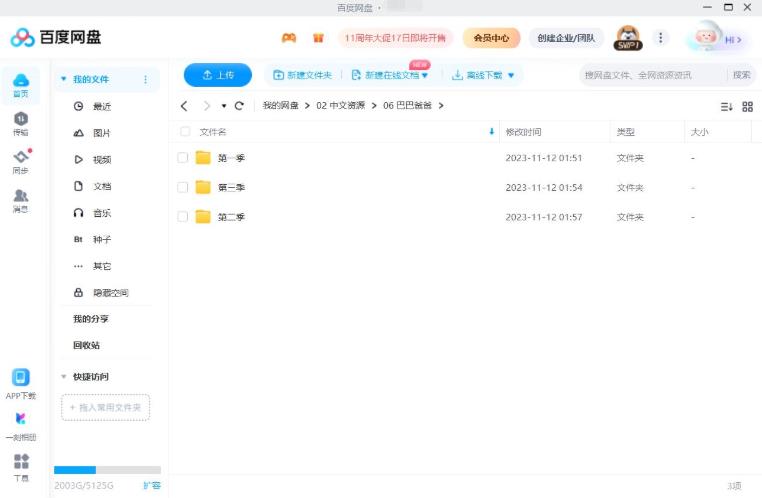This screenshot has width=762, height=498.
Task: Open the folder modified at 01:57
Action: 203,217
